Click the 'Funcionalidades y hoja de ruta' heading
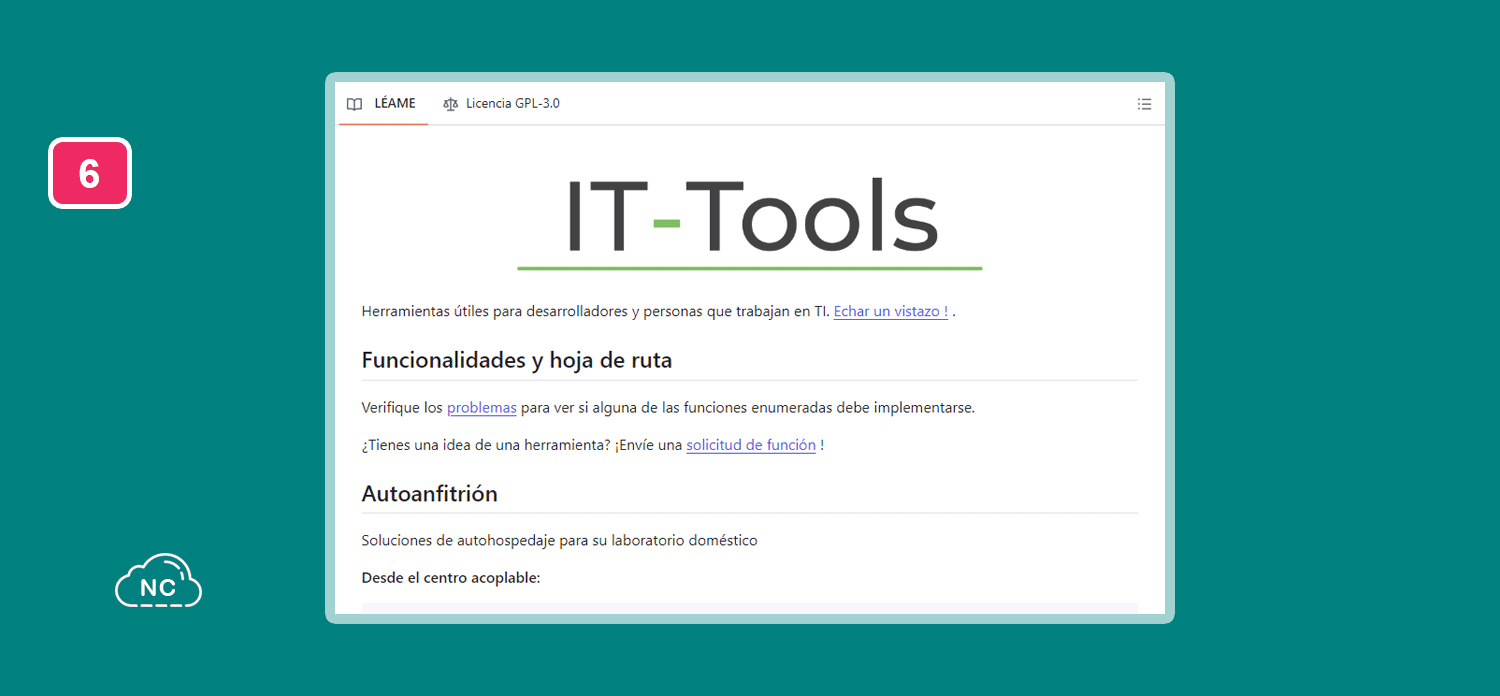This screenshot has width=1500, height=696. pyautogui.click(x=517, y=360)
